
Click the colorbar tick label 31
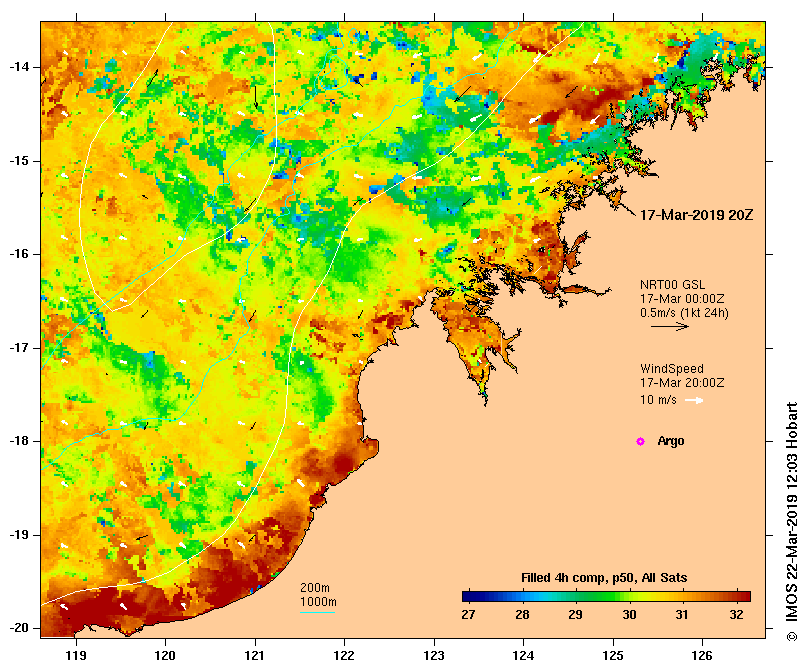tap(682, 615)
